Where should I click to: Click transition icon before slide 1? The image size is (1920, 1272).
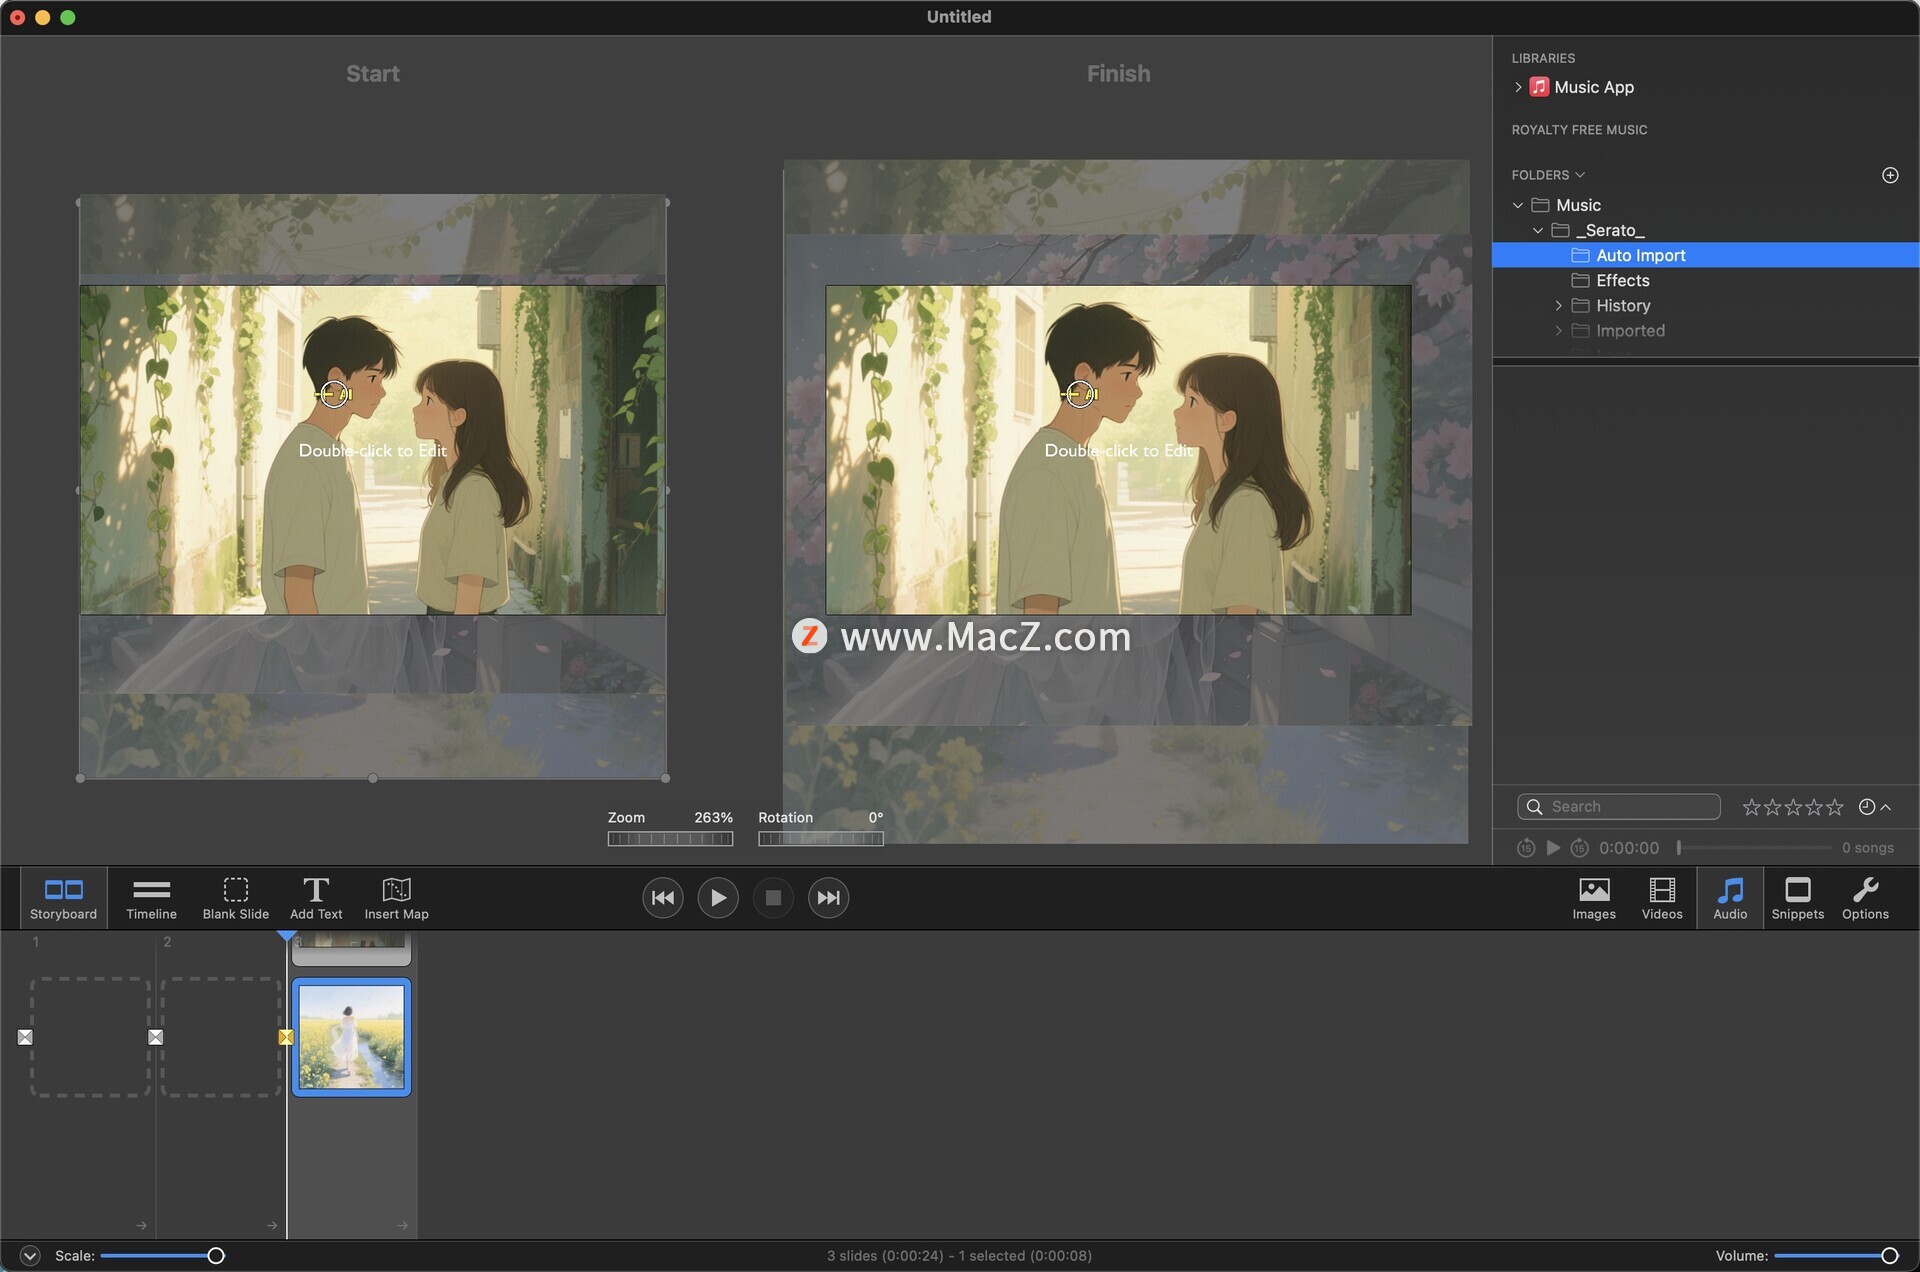click(25, 1037)
